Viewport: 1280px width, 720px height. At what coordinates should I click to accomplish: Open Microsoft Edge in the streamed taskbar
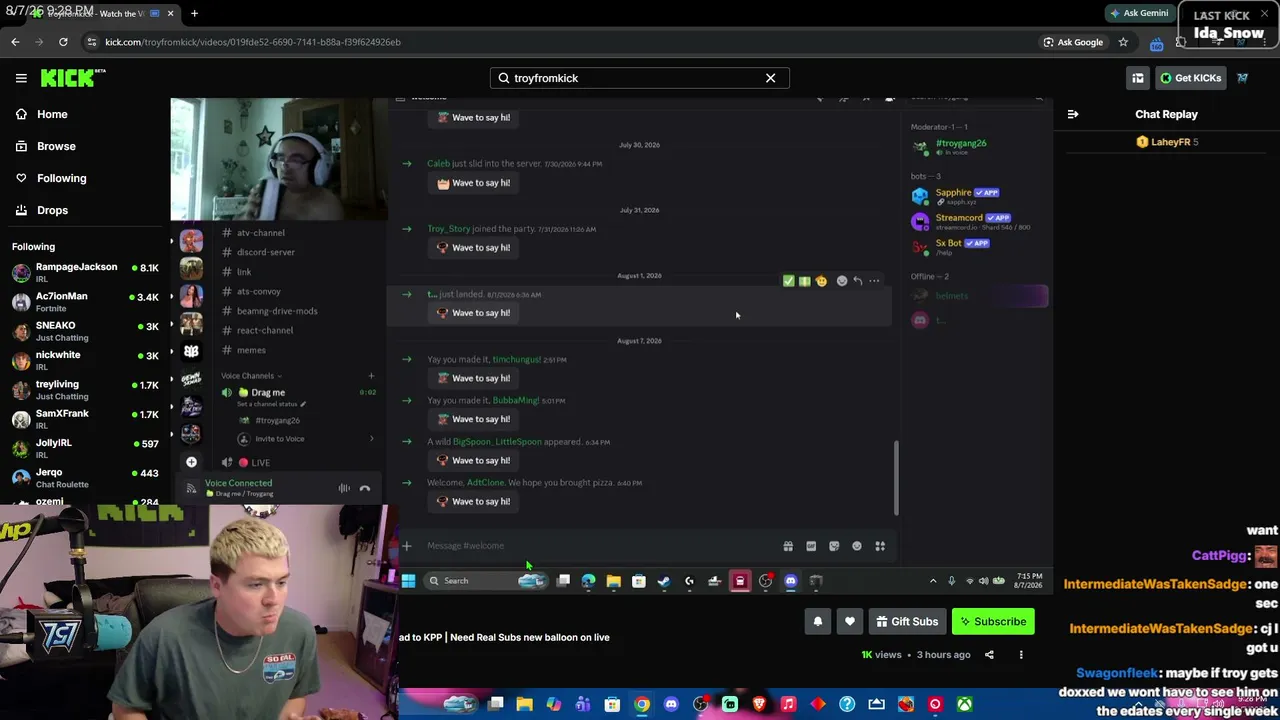[x=588, y=581]
